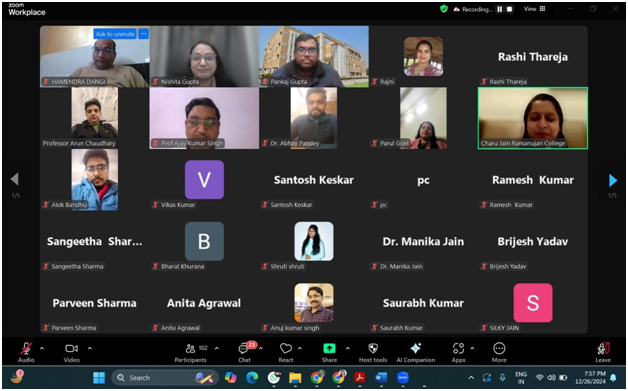Open the React emoji menu

coord(286,353)
